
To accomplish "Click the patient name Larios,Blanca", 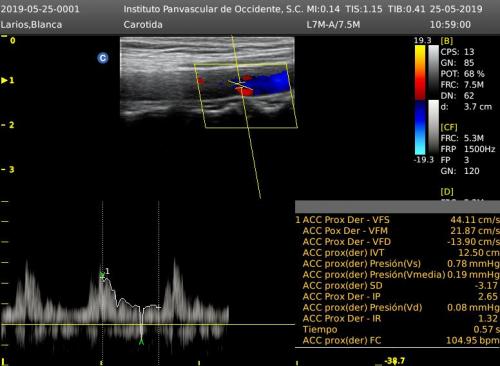I will (x=31, y=25).
